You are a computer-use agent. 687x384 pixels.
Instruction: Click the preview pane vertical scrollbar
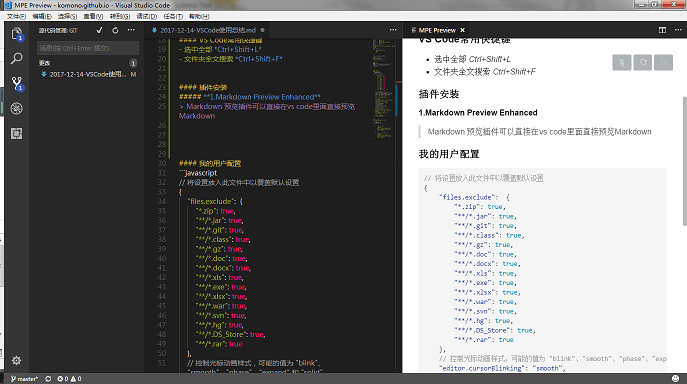684,161
